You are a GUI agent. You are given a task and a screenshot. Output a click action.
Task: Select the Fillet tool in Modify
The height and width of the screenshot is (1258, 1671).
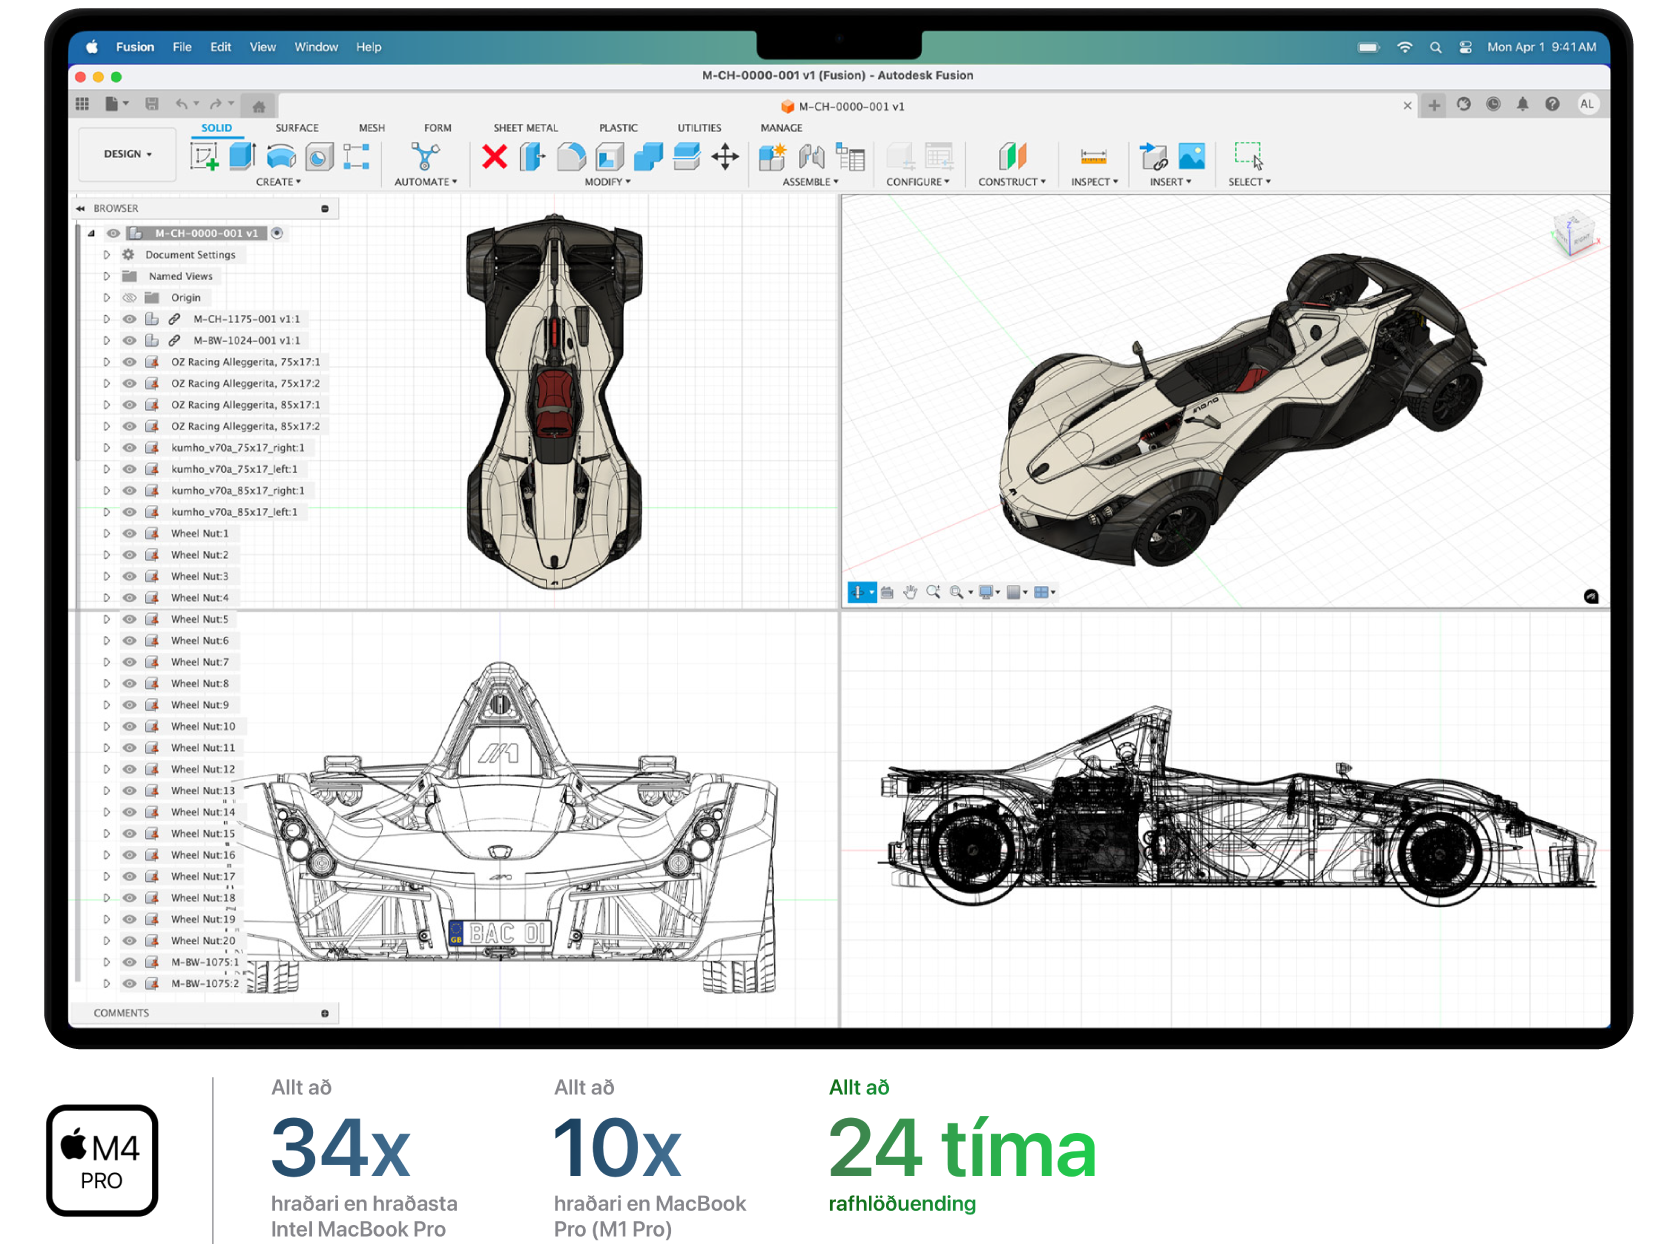(x=571, y=156)
